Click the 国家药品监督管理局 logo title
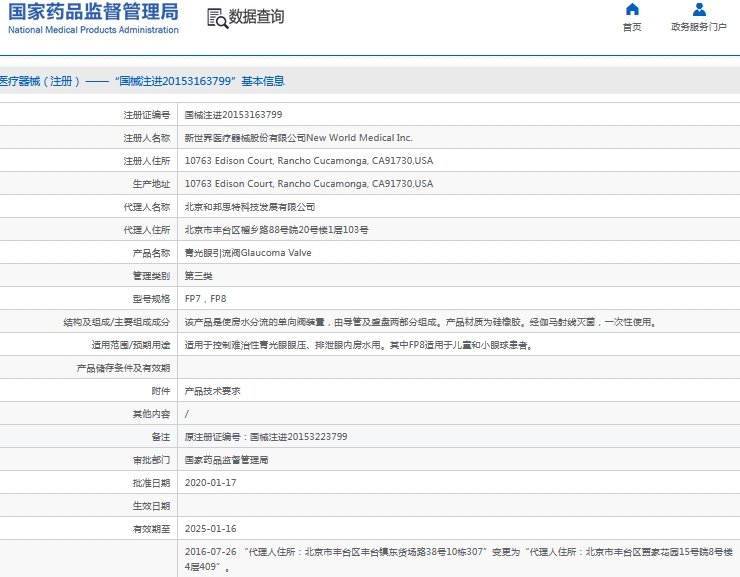 [93, 12]
